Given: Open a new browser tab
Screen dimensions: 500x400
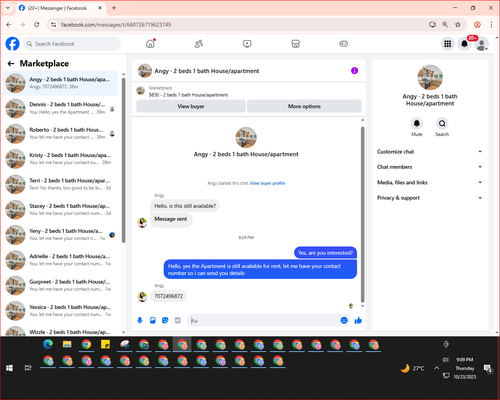Looking at the screenshot, I should click(114, 8).
